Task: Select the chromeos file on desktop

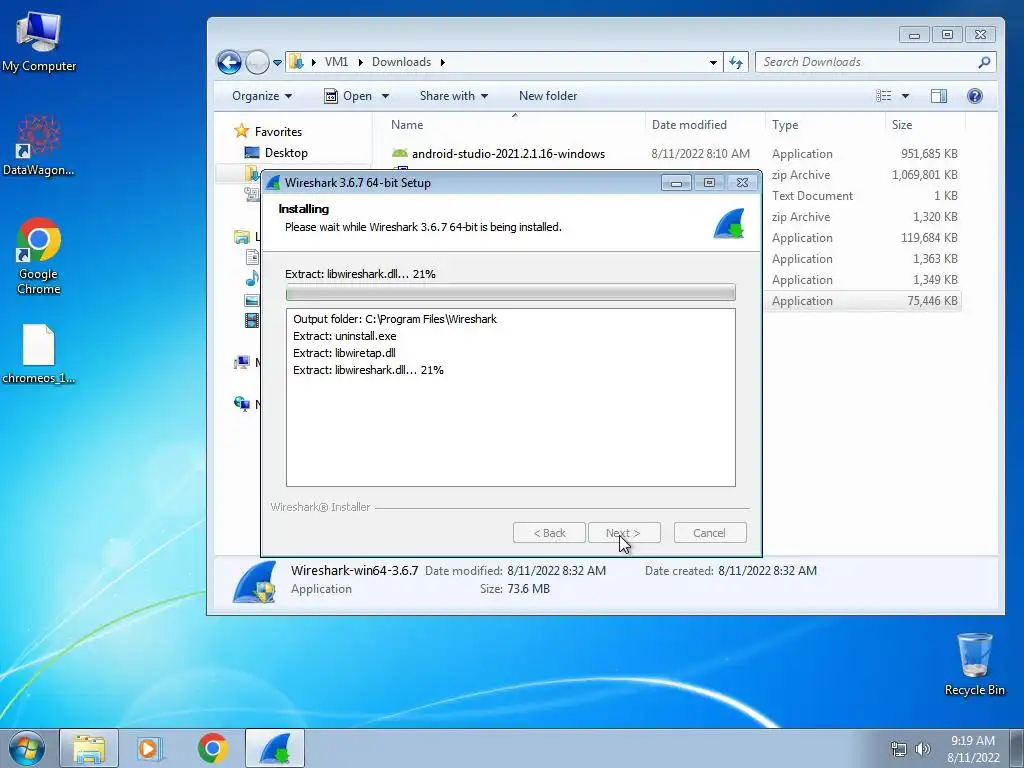Action: [39, 353]
